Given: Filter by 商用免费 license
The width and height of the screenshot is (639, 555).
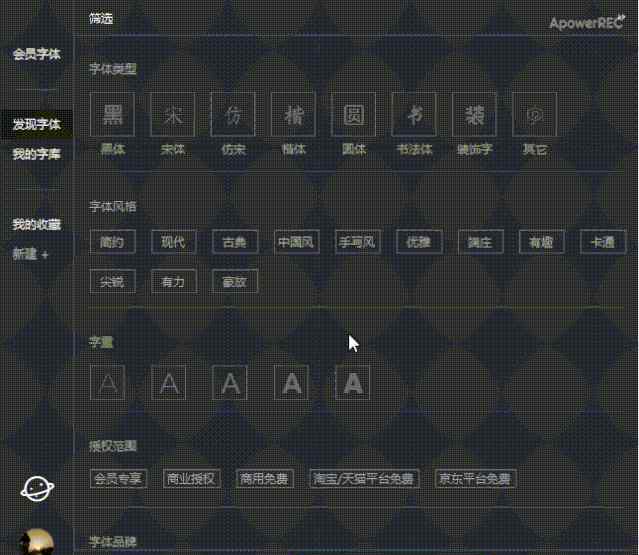Looking at the screenshot, I should (265, 478).
